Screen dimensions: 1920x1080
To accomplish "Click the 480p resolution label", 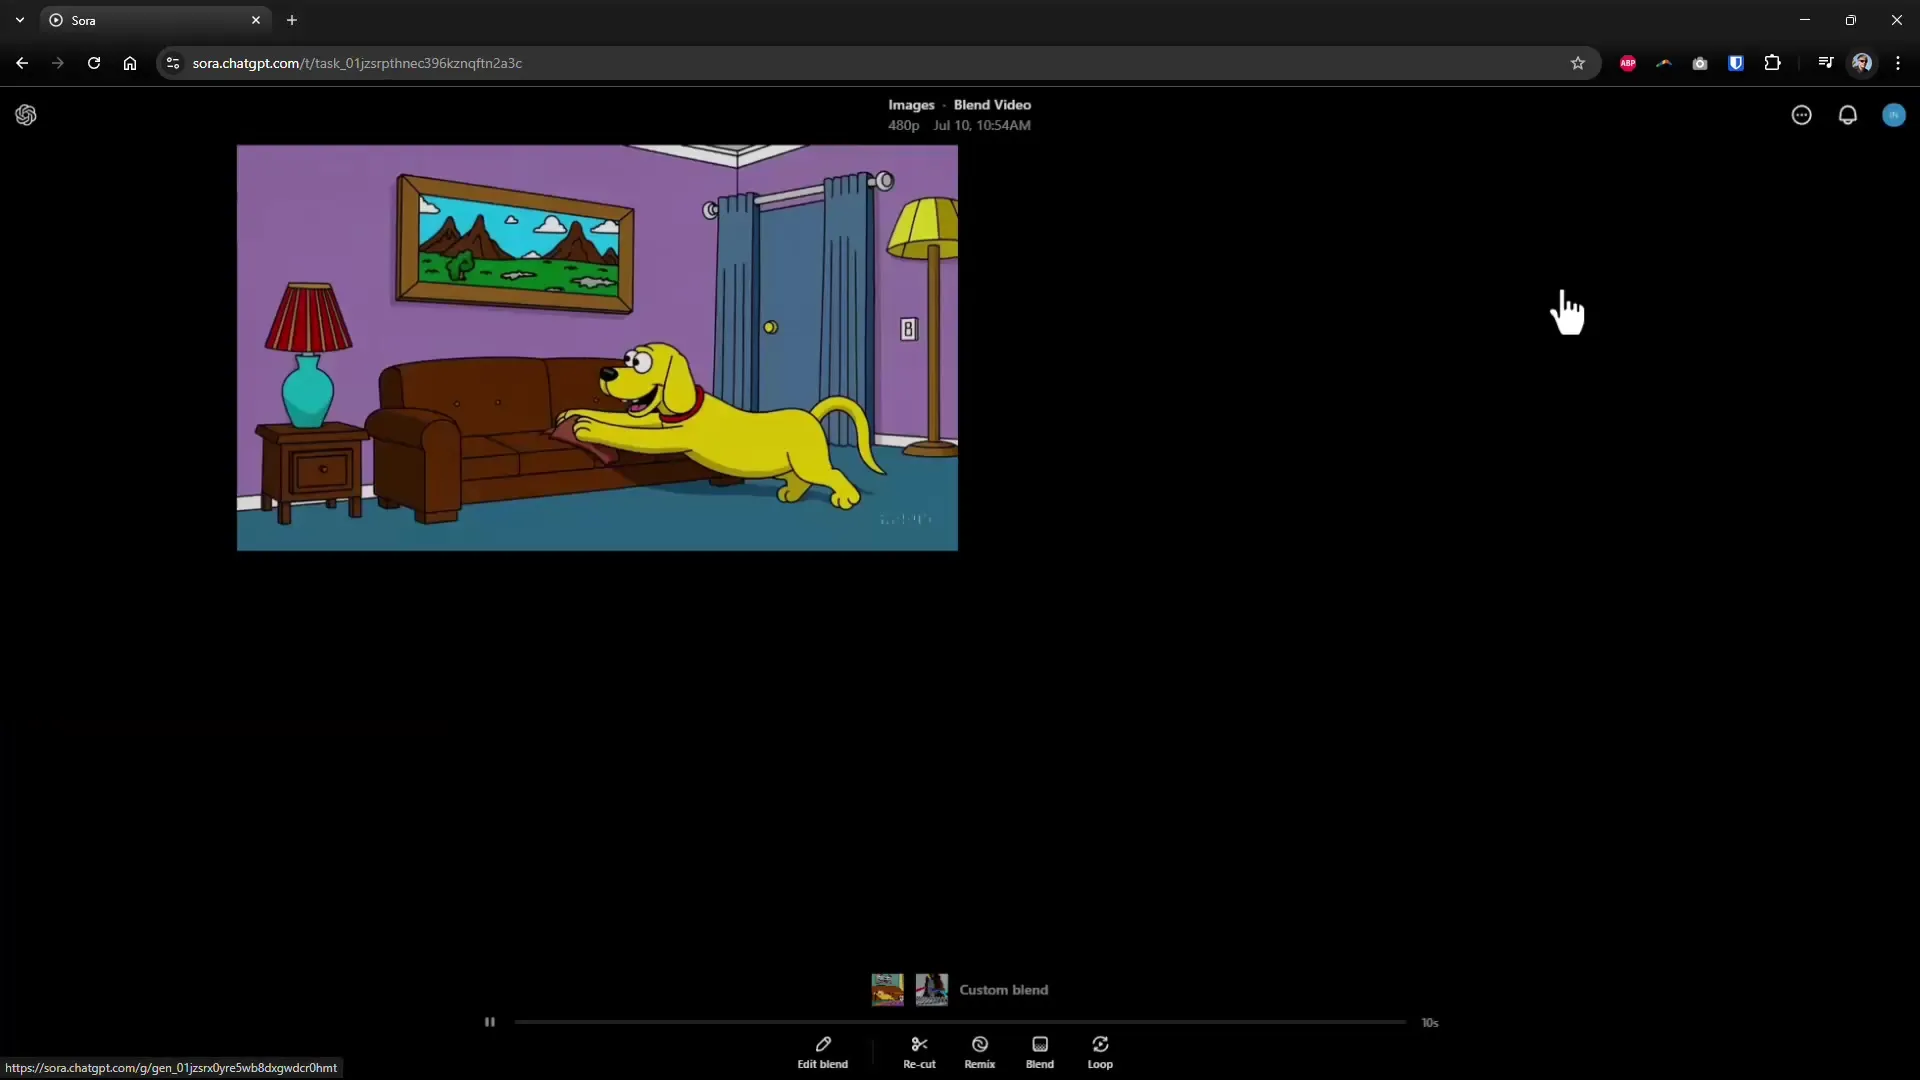I will coord(903,125).
